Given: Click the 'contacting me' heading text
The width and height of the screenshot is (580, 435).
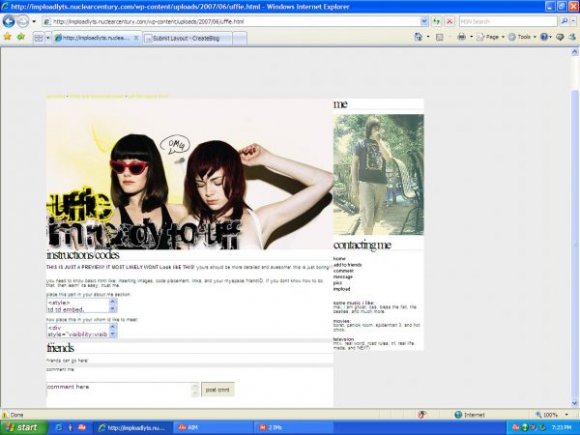Looking at the screenshot, I should [362, 245].
